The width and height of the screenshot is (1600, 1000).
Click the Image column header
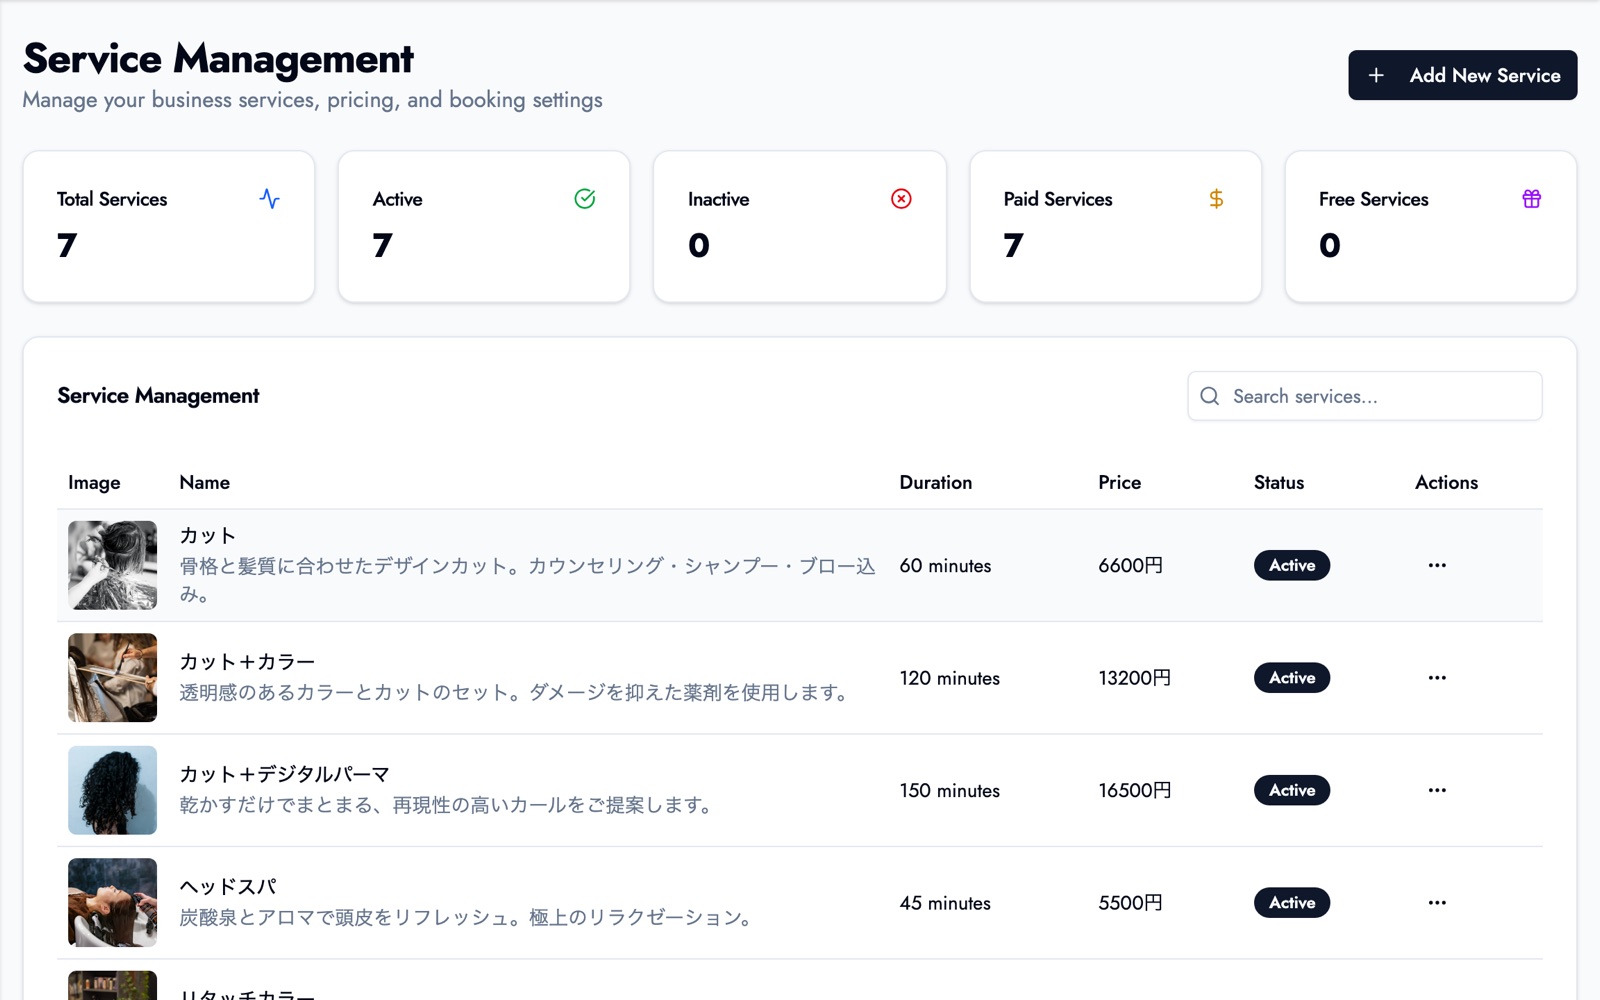pyautogui.click(x=94, y=483)
